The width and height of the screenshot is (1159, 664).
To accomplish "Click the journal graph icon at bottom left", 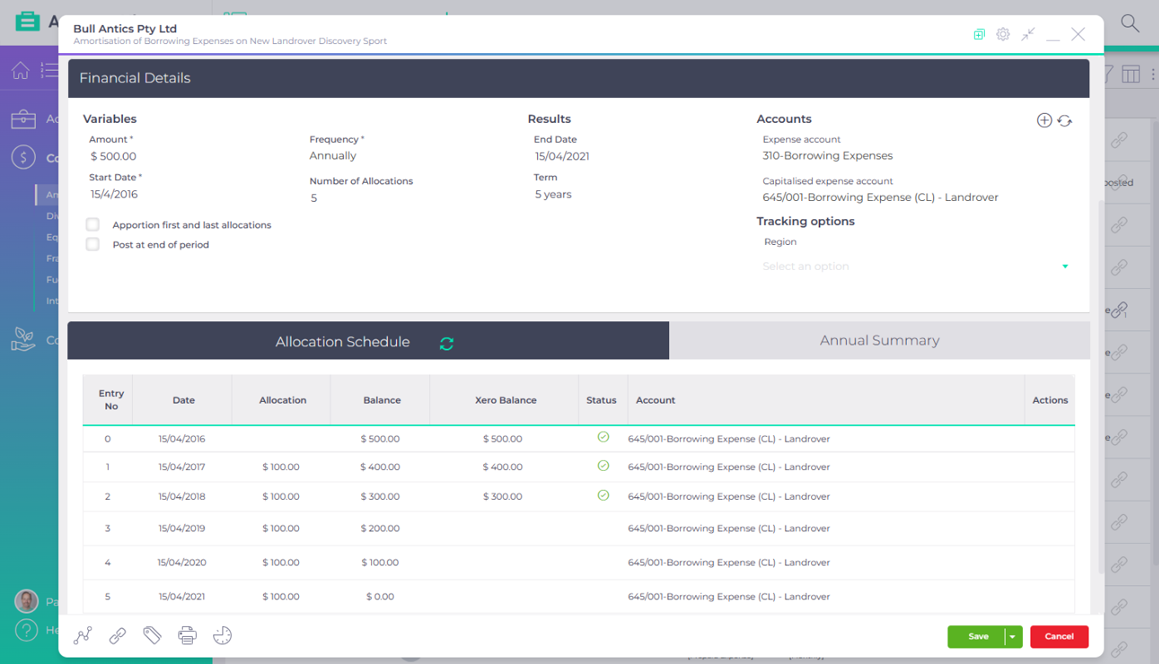I will (x=83, y=635).
